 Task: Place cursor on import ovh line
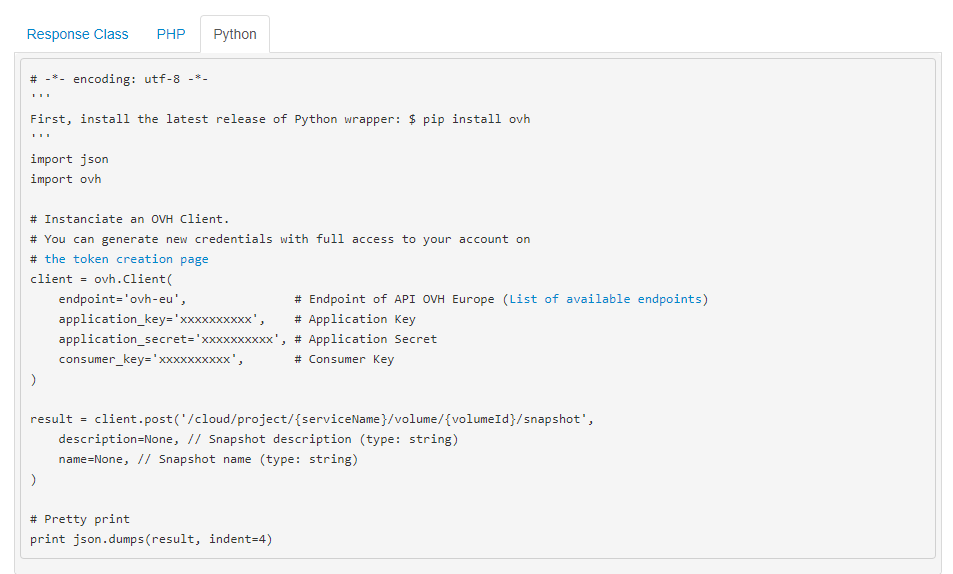click(65, 179)
